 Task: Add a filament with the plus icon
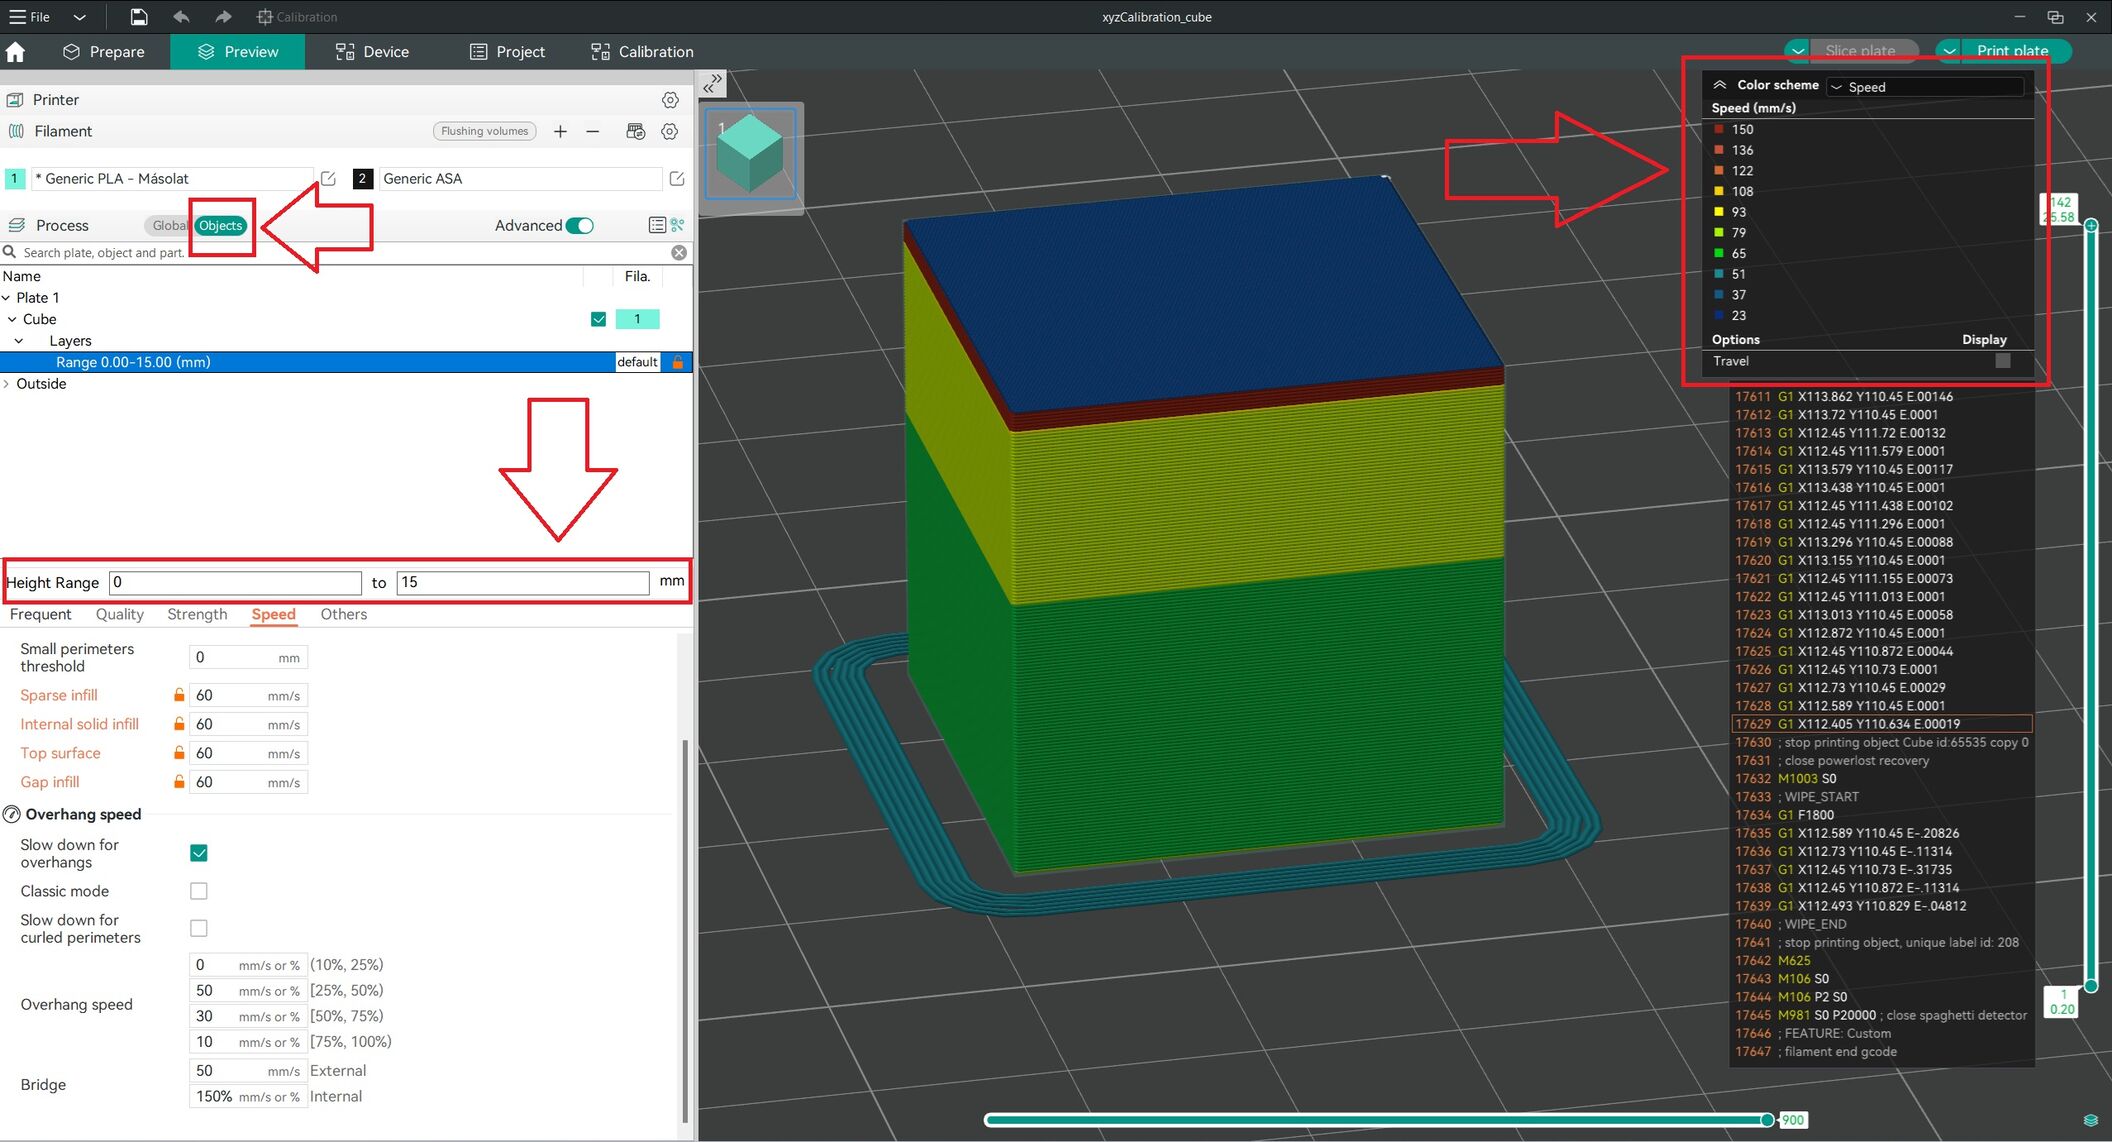pyautogui.click(x=560, y=131)
